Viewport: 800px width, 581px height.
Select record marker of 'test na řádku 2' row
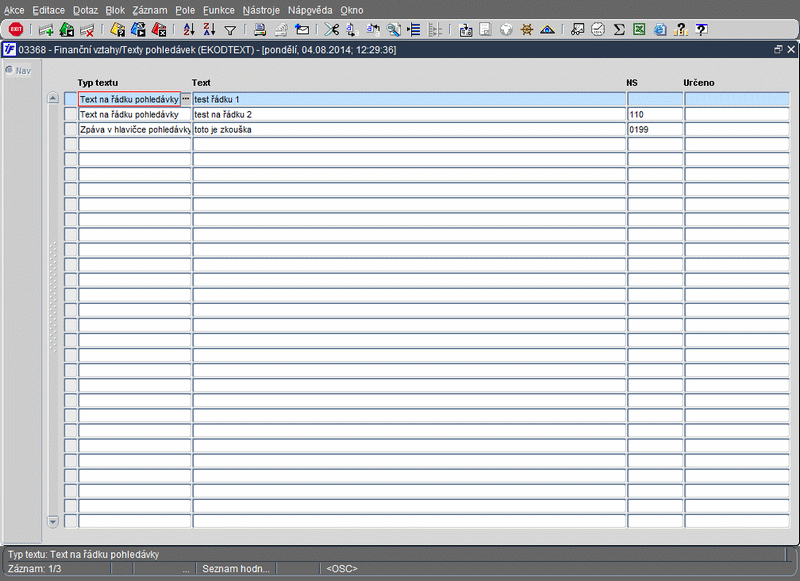point(70,114)
